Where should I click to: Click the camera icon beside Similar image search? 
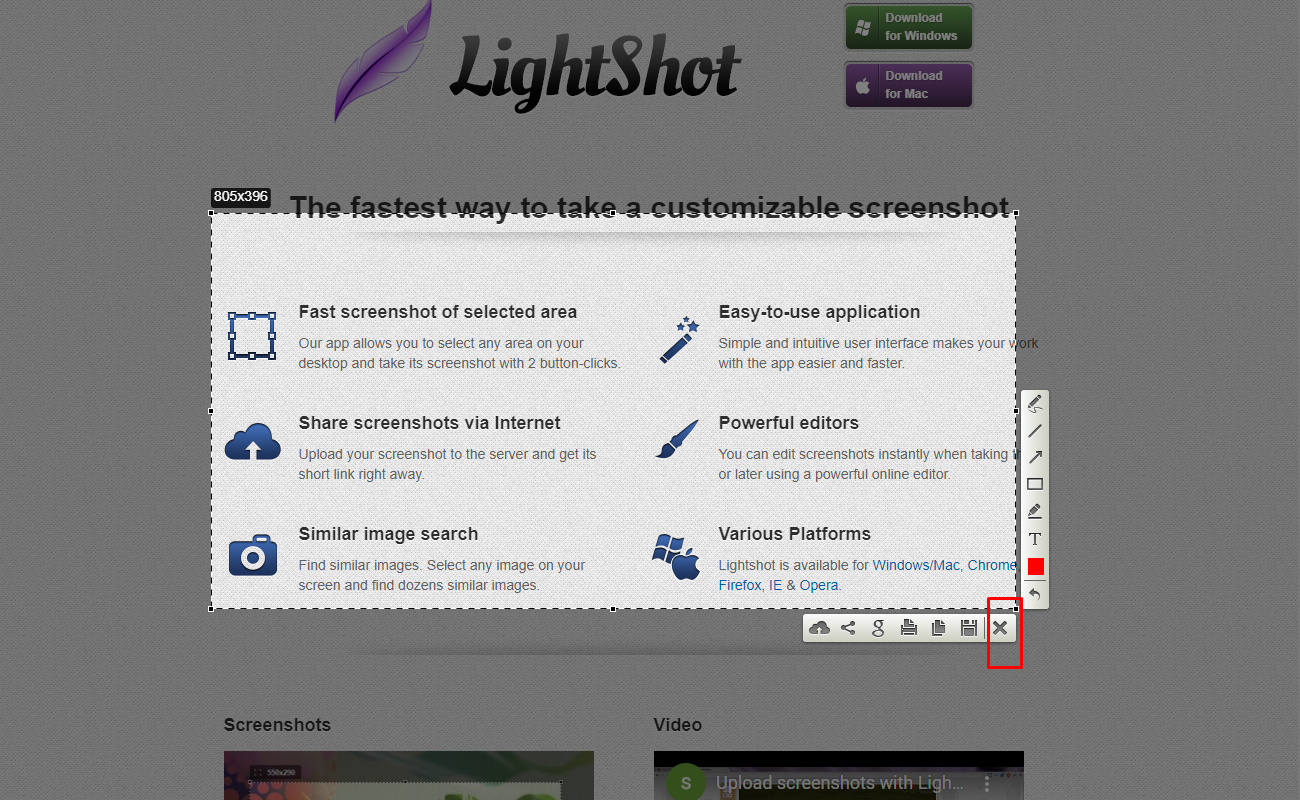[x=253, y=553]
